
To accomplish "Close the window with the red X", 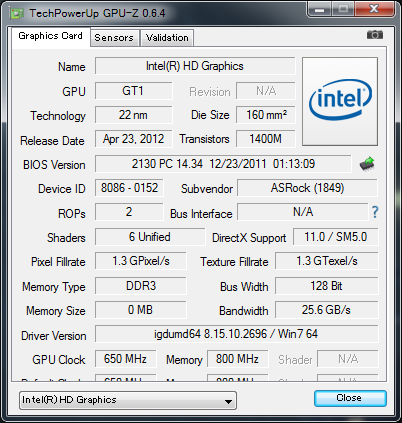I will pos(375,9).
